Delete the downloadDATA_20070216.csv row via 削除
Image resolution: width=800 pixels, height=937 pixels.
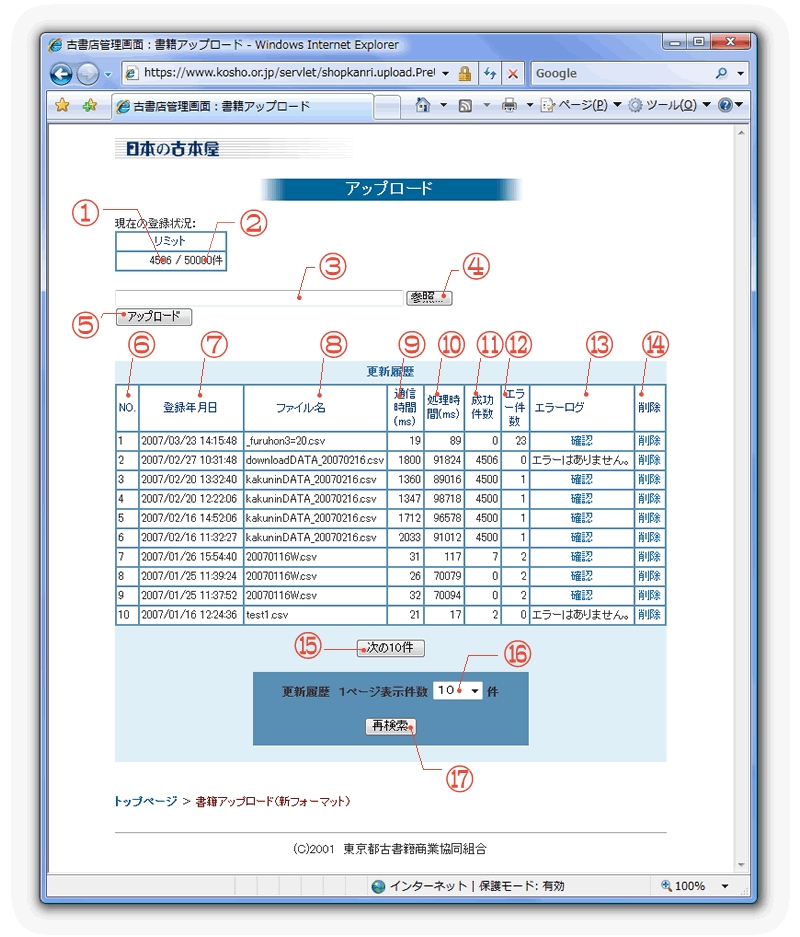pos(649,460)
